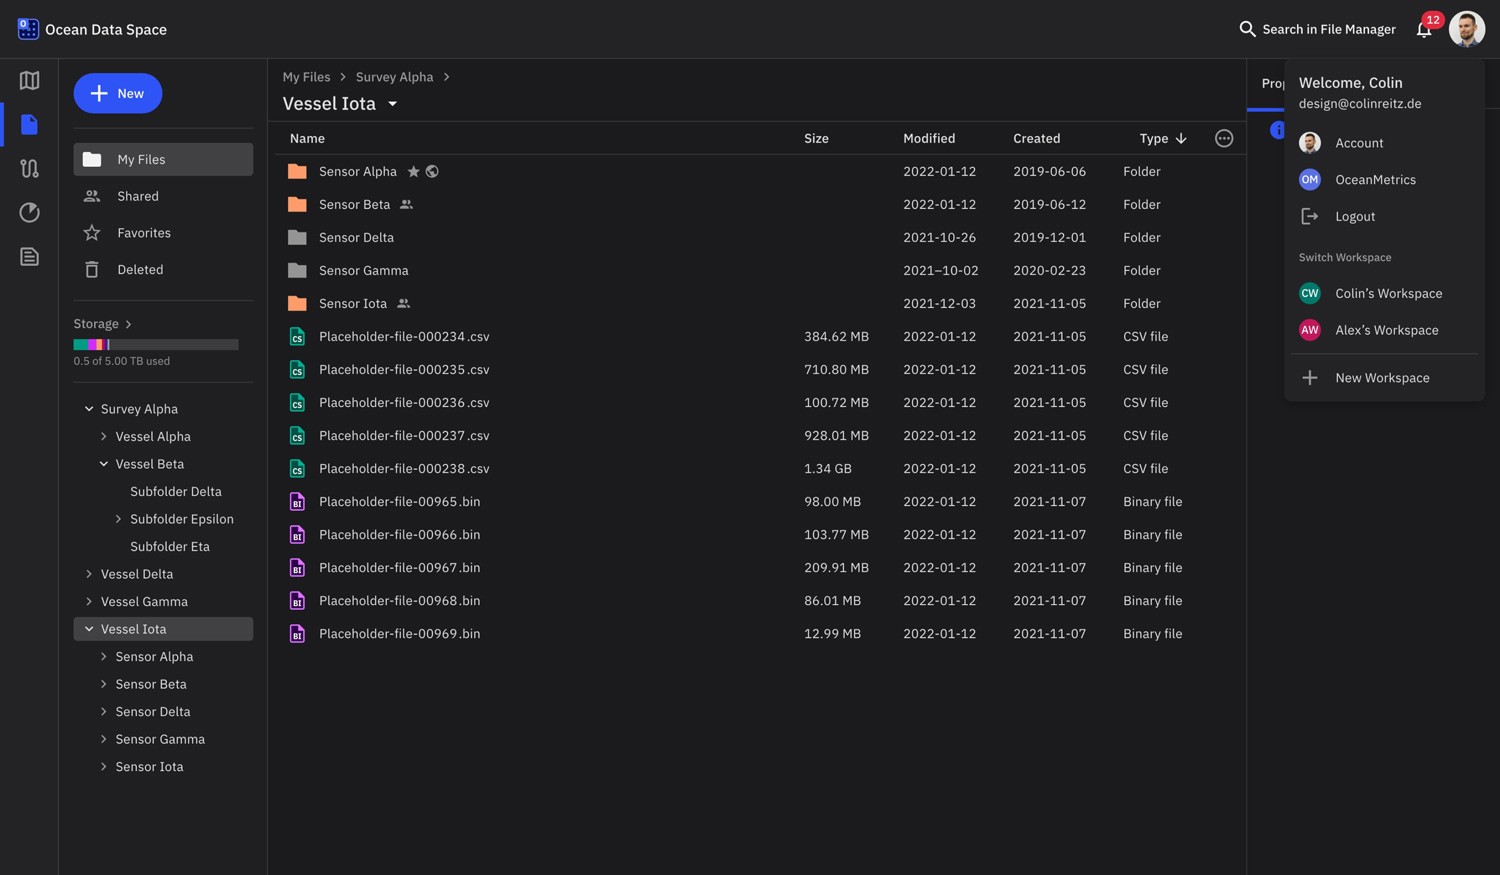Open the reports icon at the bottom left rail
The image size is (1500, 875).
tap(29, 256)
